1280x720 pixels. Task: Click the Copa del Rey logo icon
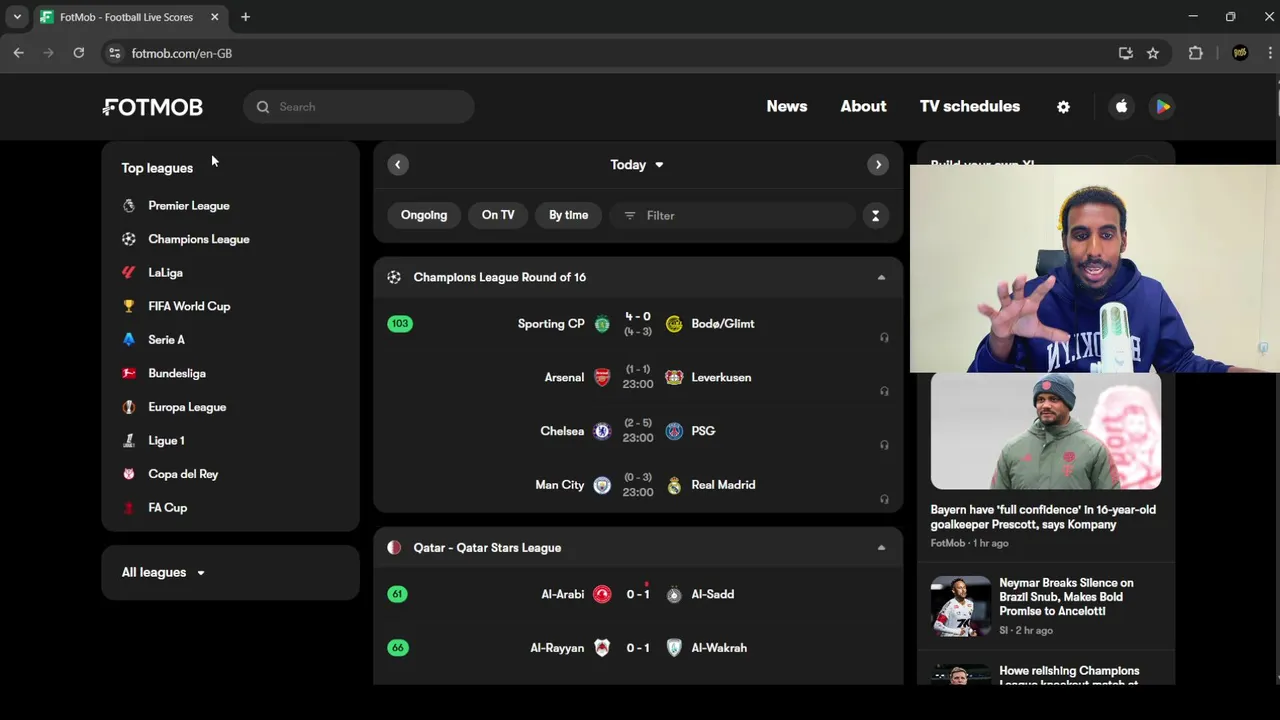pyautogui.click(x=129, y=474)
